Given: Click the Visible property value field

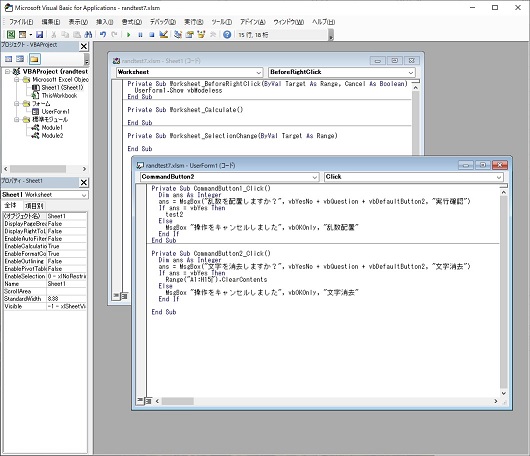Looking at the screenshot, I should 66,307.
